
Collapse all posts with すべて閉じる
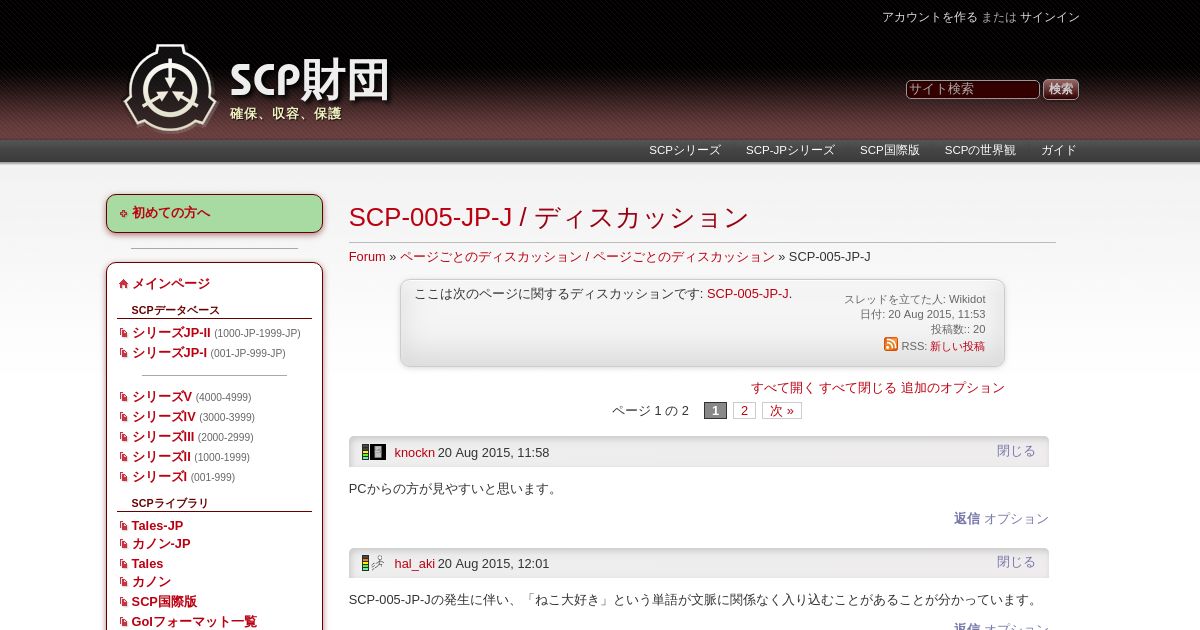[x=858, y=388]
